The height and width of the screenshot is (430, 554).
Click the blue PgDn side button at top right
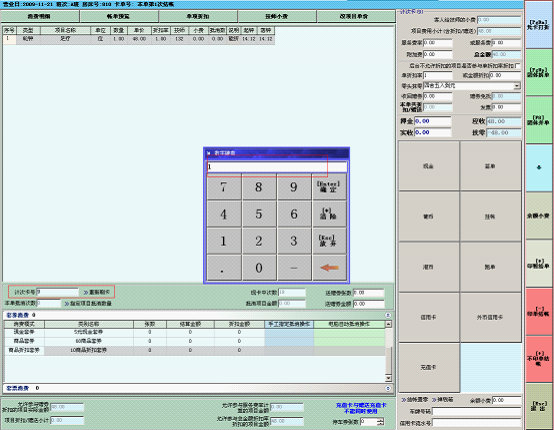[538, 25]
